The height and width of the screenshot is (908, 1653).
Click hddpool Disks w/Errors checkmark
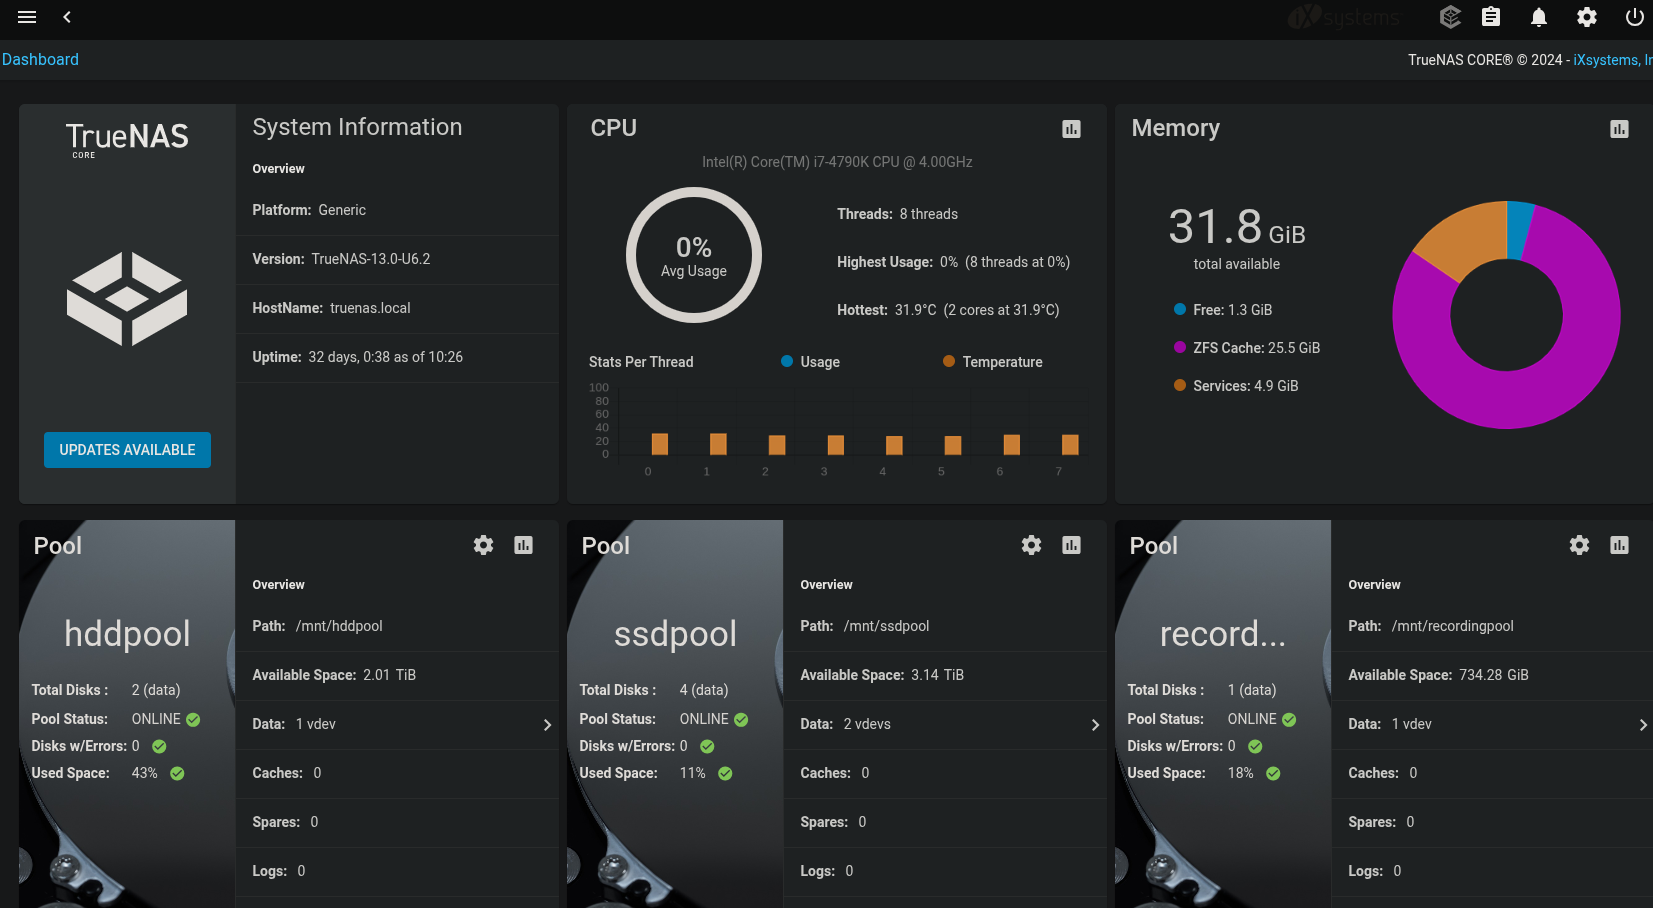pyautogui.click(x=159, y=747)
